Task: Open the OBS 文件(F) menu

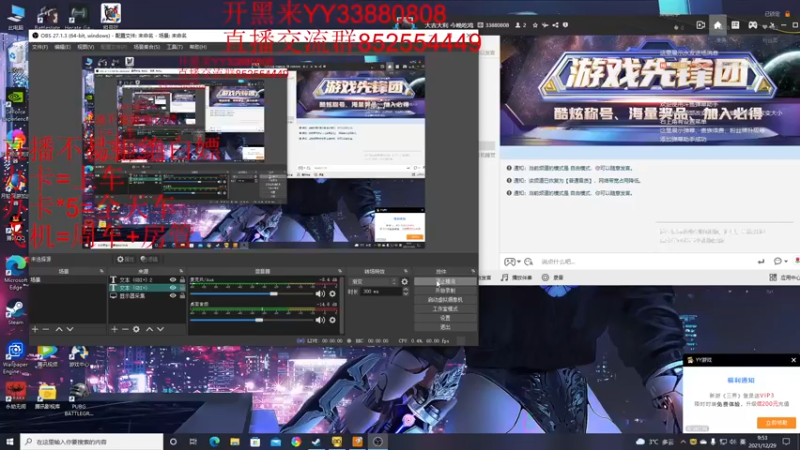Action: pyautogui.click(x=40, y=47)
